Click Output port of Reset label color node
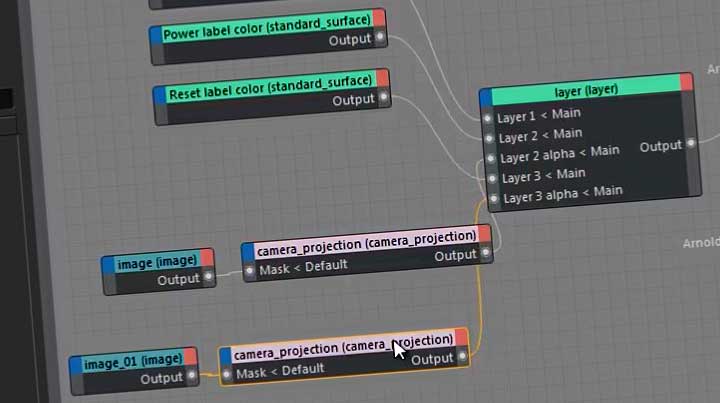 [x=384, y=99]
